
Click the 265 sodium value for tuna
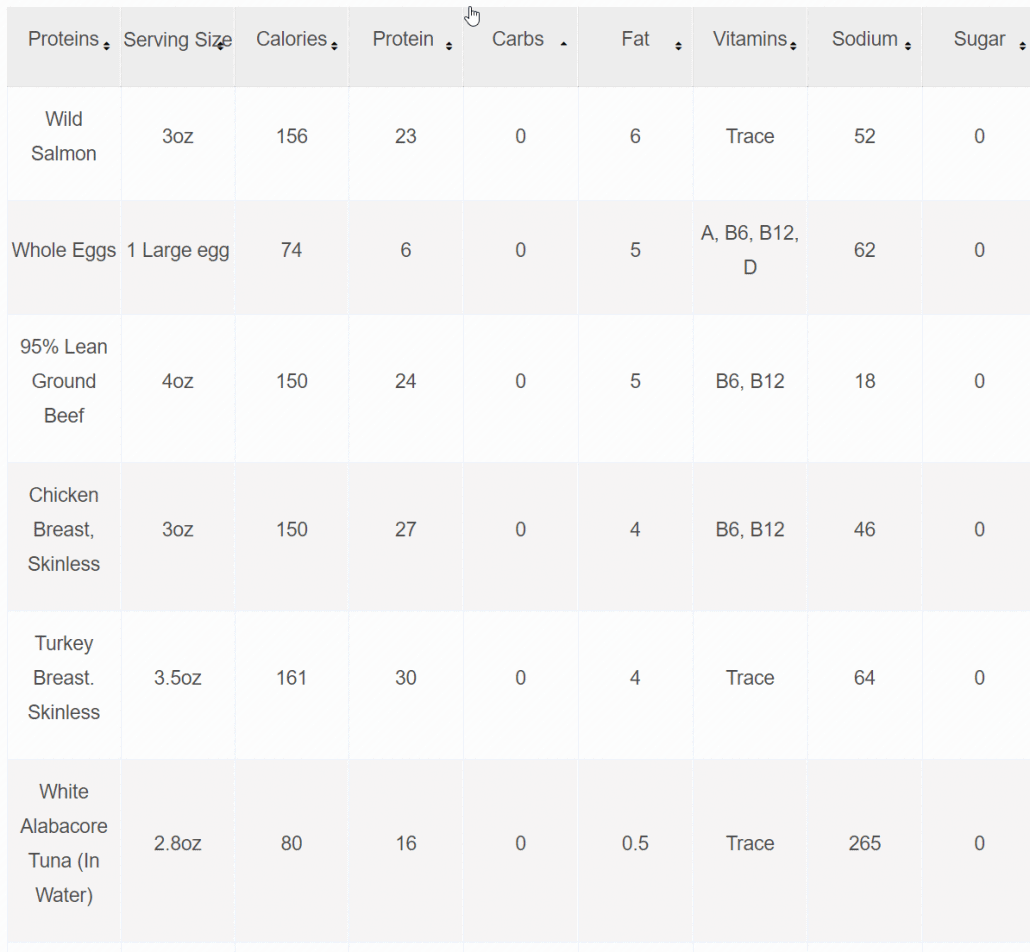point(864,843)
